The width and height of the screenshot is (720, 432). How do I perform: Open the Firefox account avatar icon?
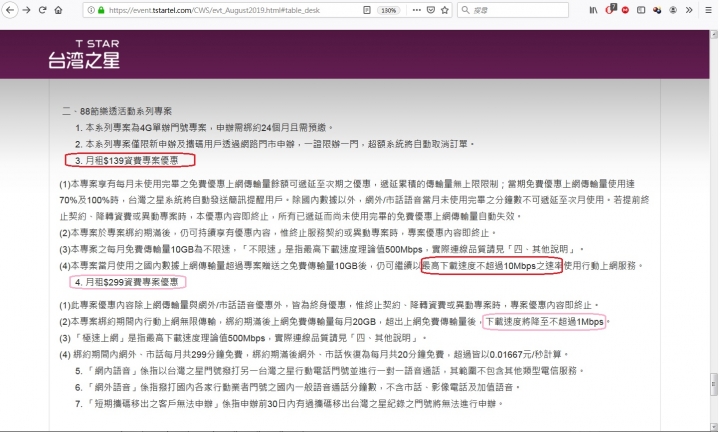[x=673, y=10]
